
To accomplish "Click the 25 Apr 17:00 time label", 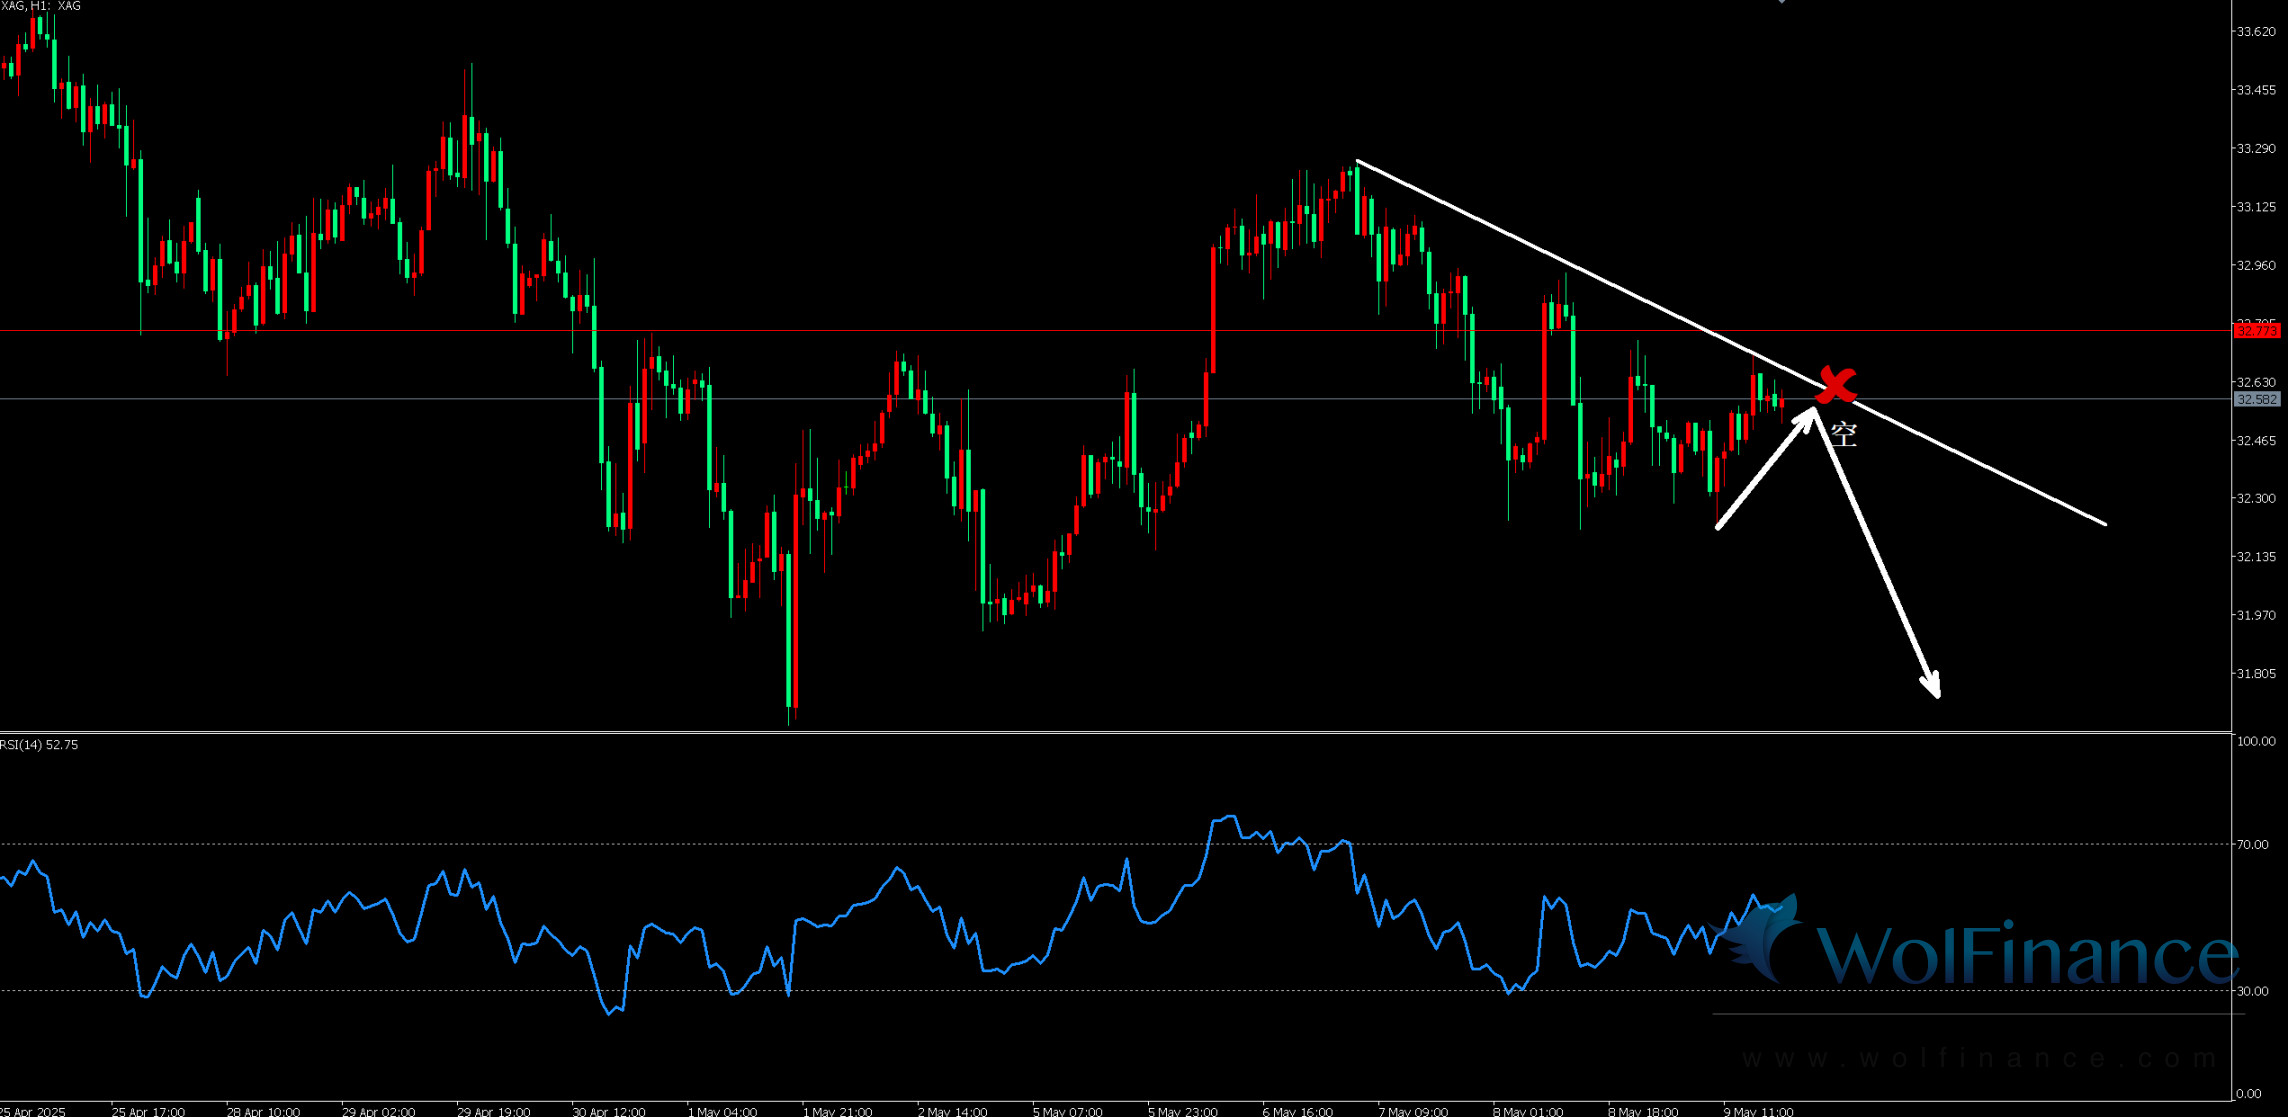I will [148, 1111].
